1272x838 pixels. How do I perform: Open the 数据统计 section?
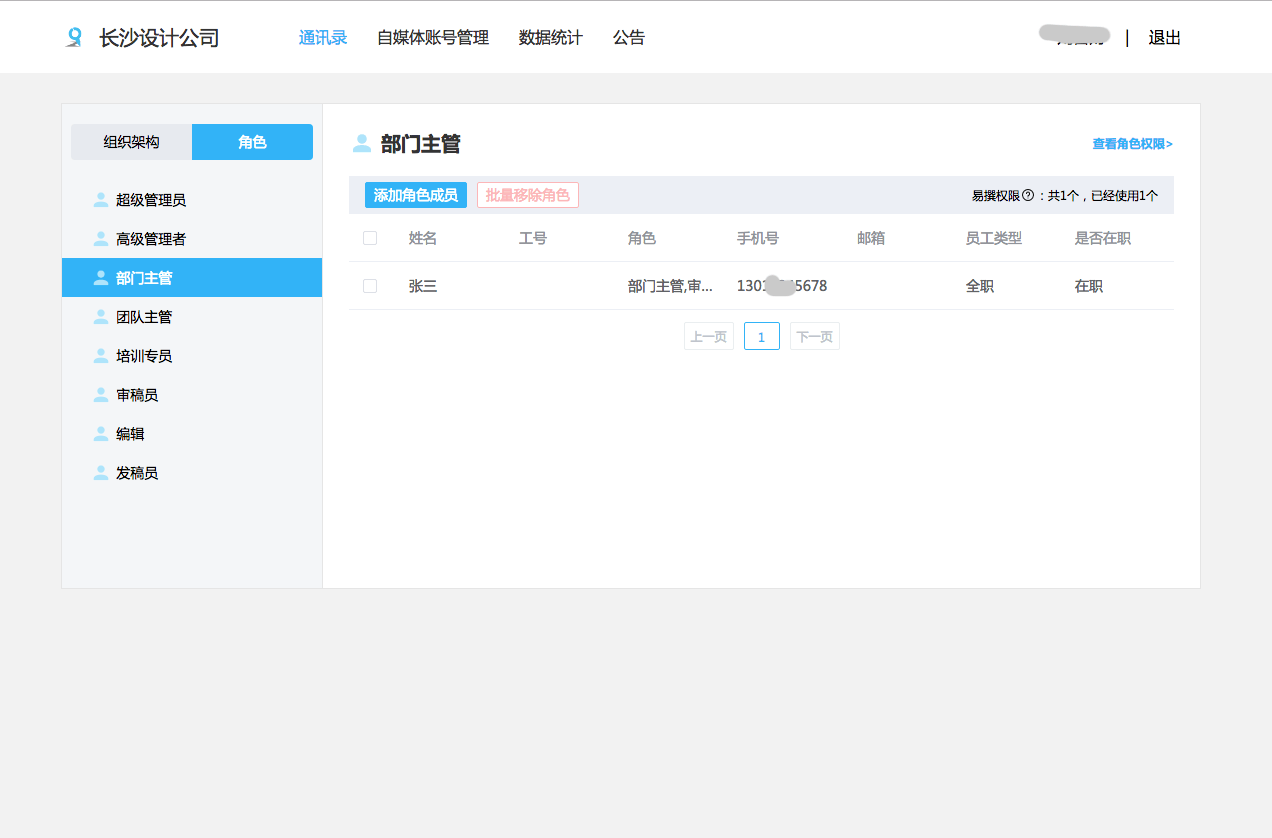[x=550, y=37]
